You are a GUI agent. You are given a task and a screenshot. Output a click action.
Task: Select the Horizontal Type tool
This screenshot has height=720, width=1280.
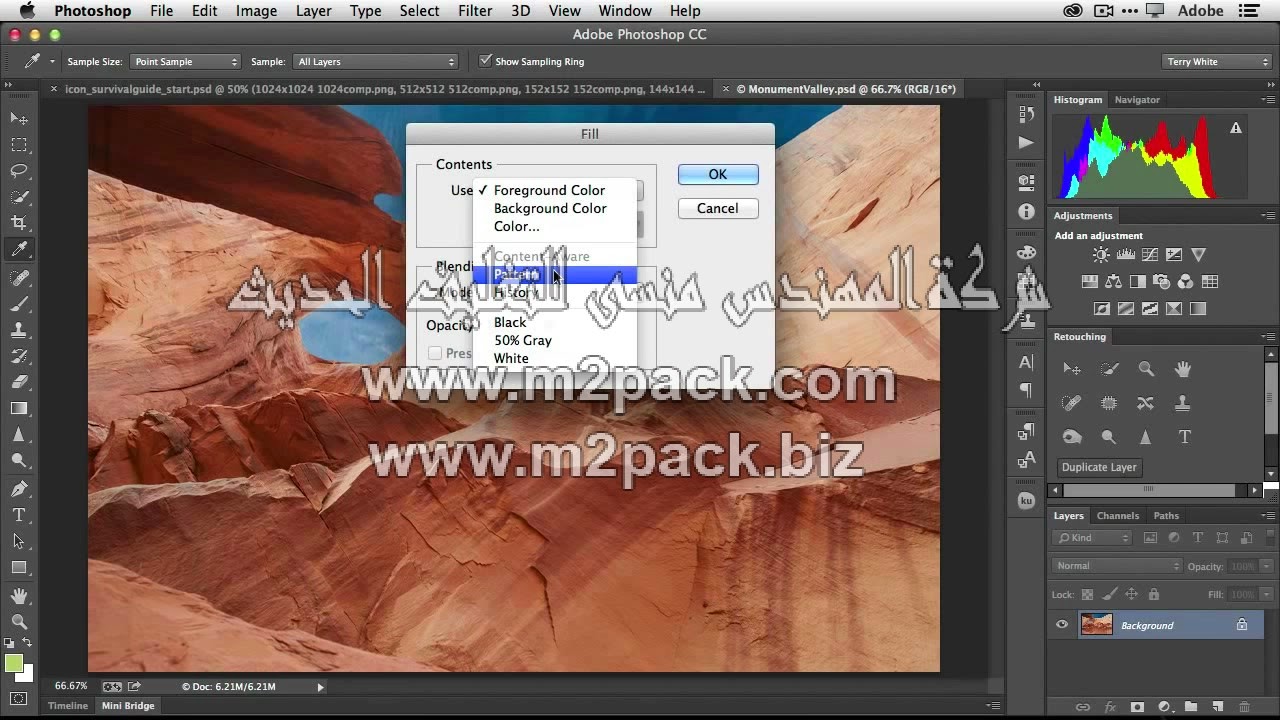[19, 515]
